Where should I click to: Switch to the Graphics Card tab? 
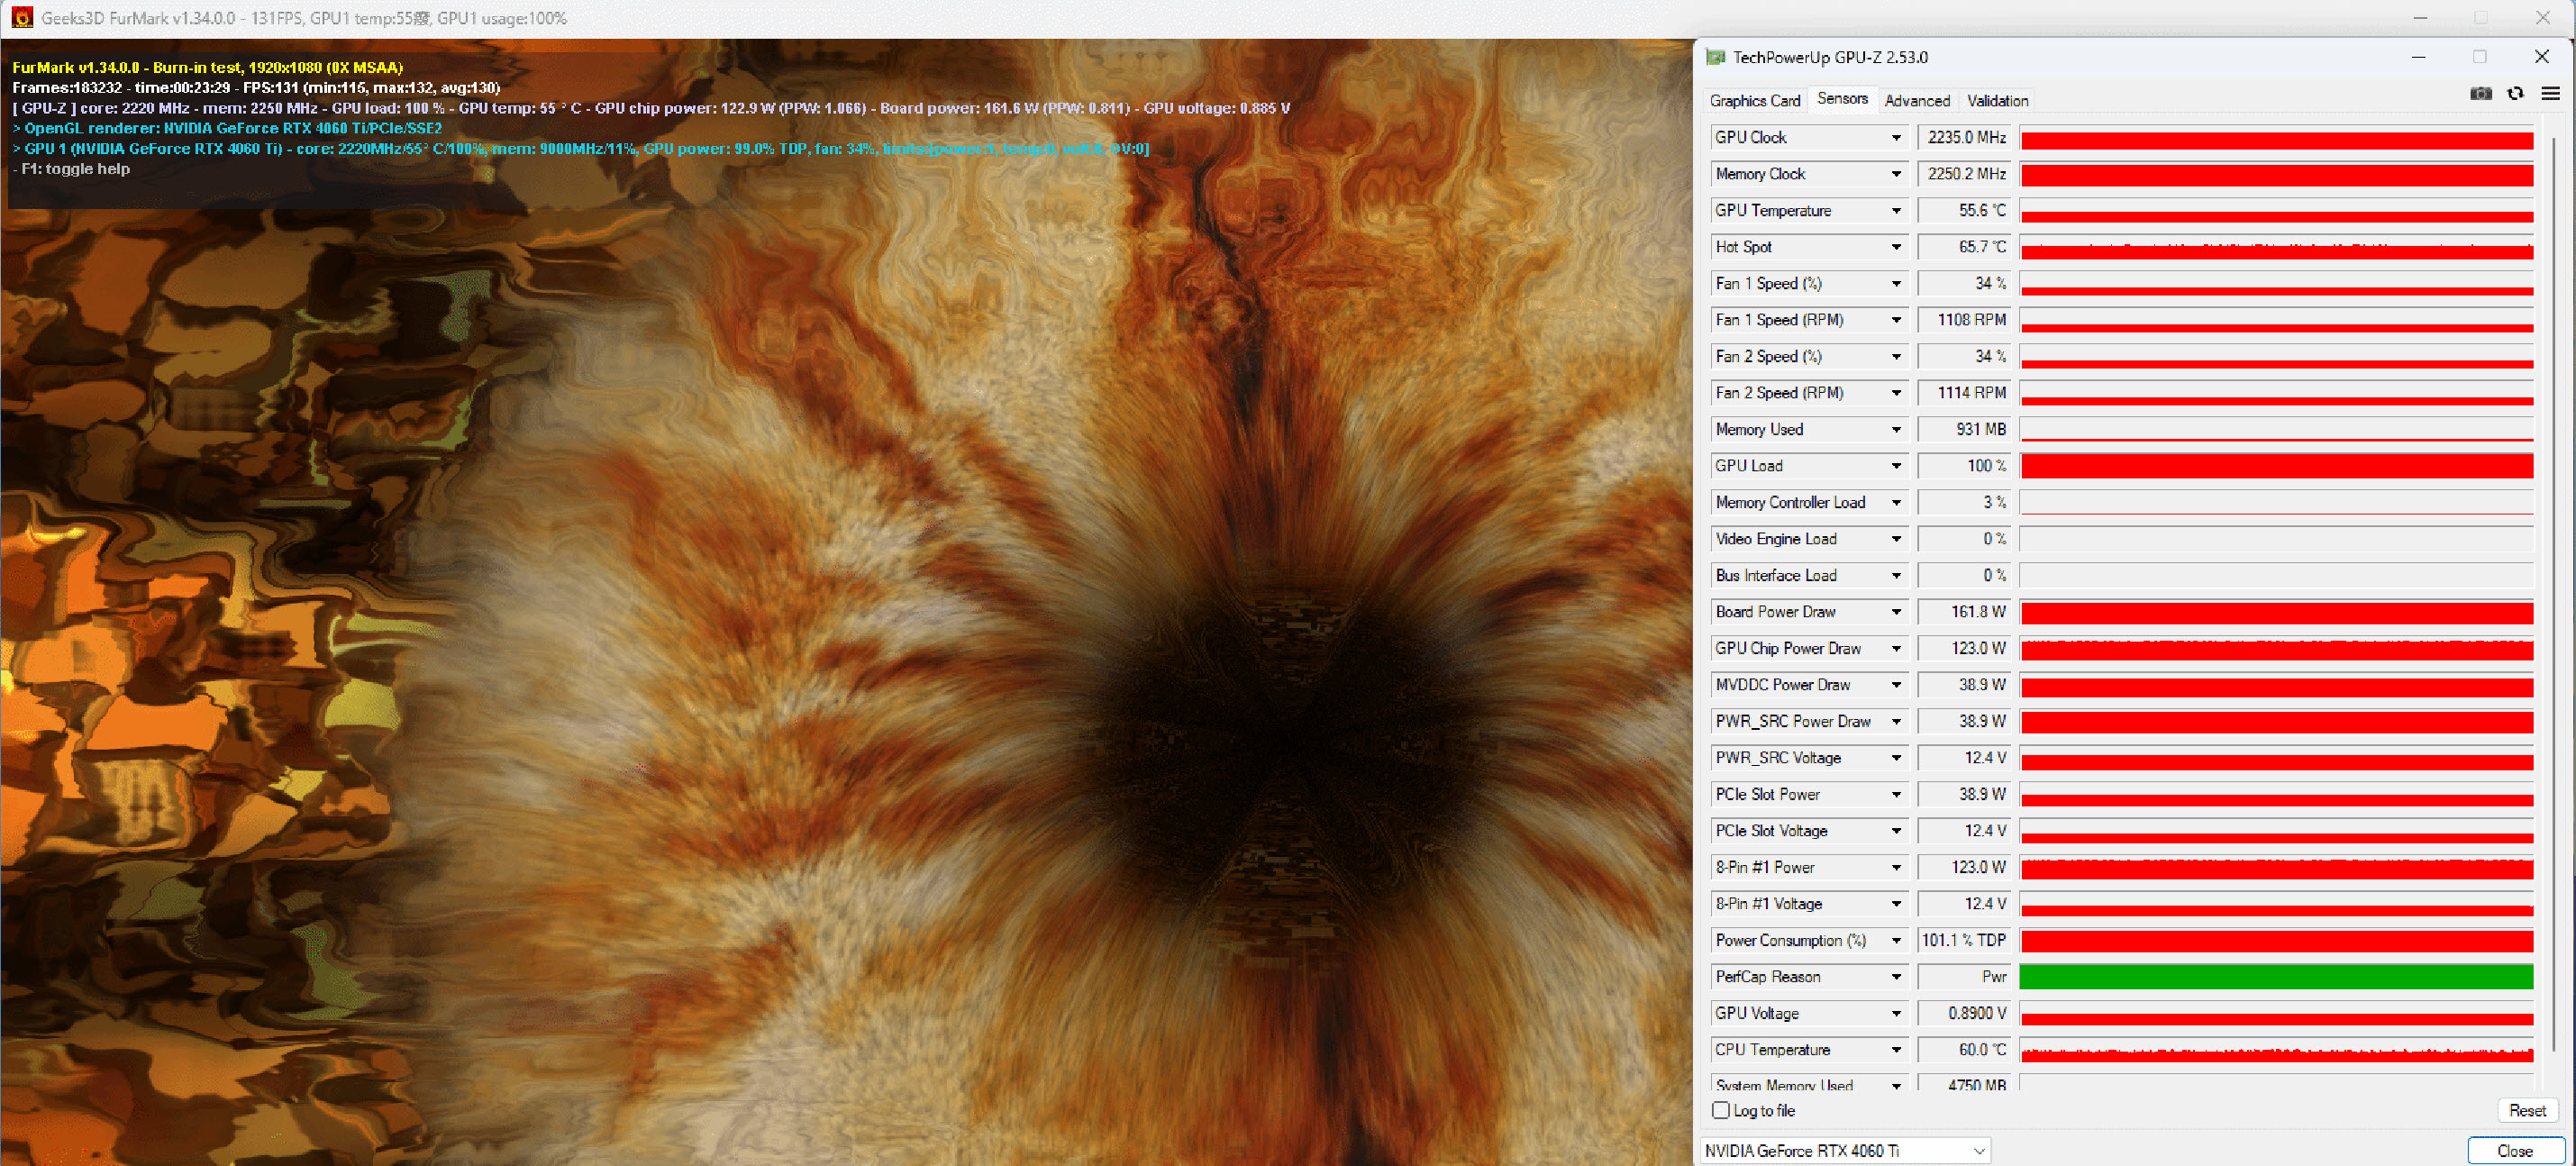[x=1754, y=101]
